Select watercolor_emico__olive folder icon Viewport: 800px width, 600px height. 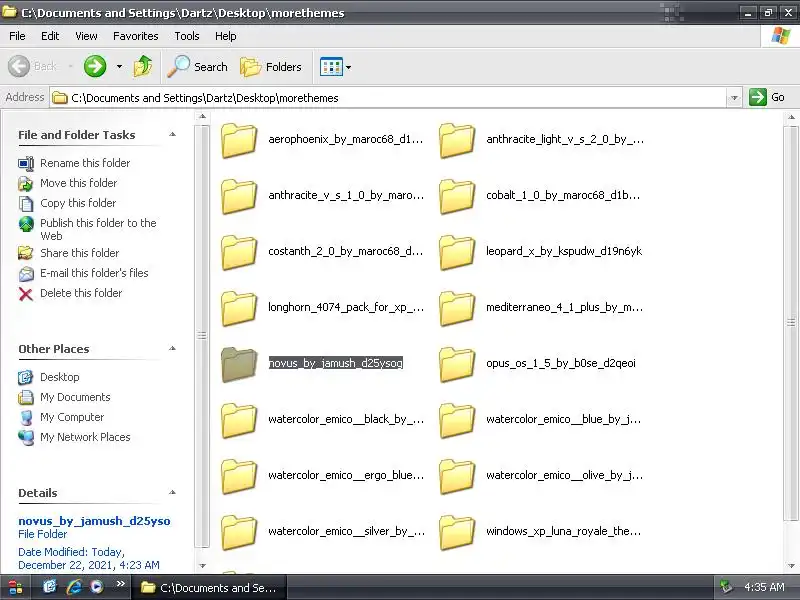point(457,477)
